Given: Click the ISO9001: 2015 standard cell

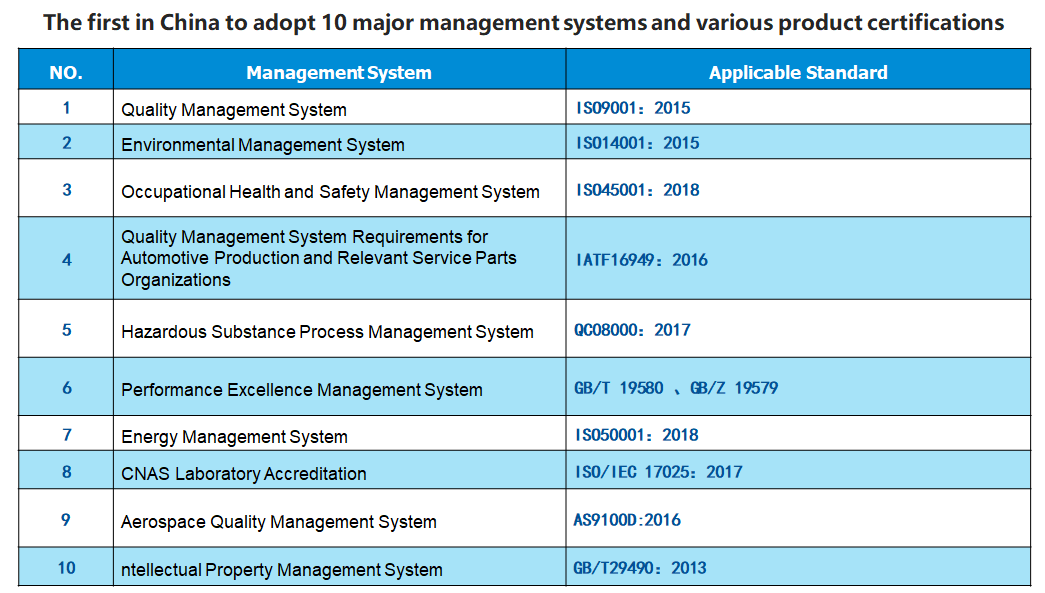Looking at the screenshot, I should point(798,107).
